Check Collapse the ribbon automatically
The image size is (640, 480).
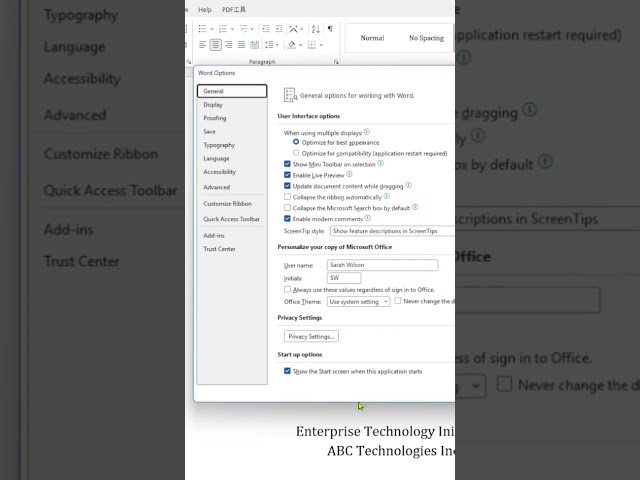pyautogui.click(x=287, y=197)
